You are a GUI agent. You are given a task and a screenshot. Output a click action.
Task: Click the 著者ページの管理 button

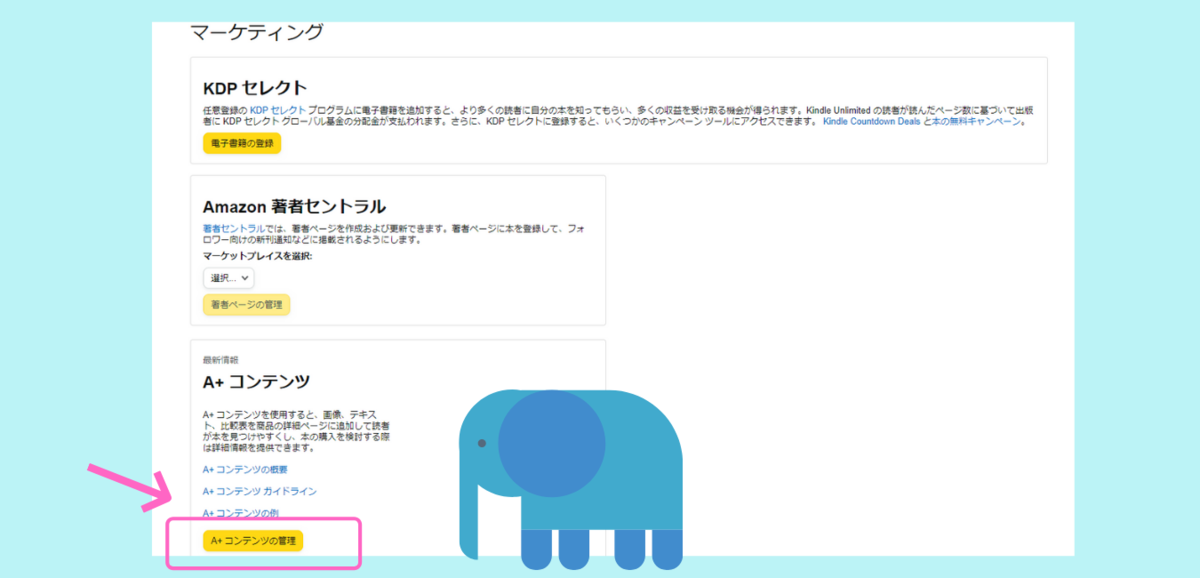click(x=246, y=304)
